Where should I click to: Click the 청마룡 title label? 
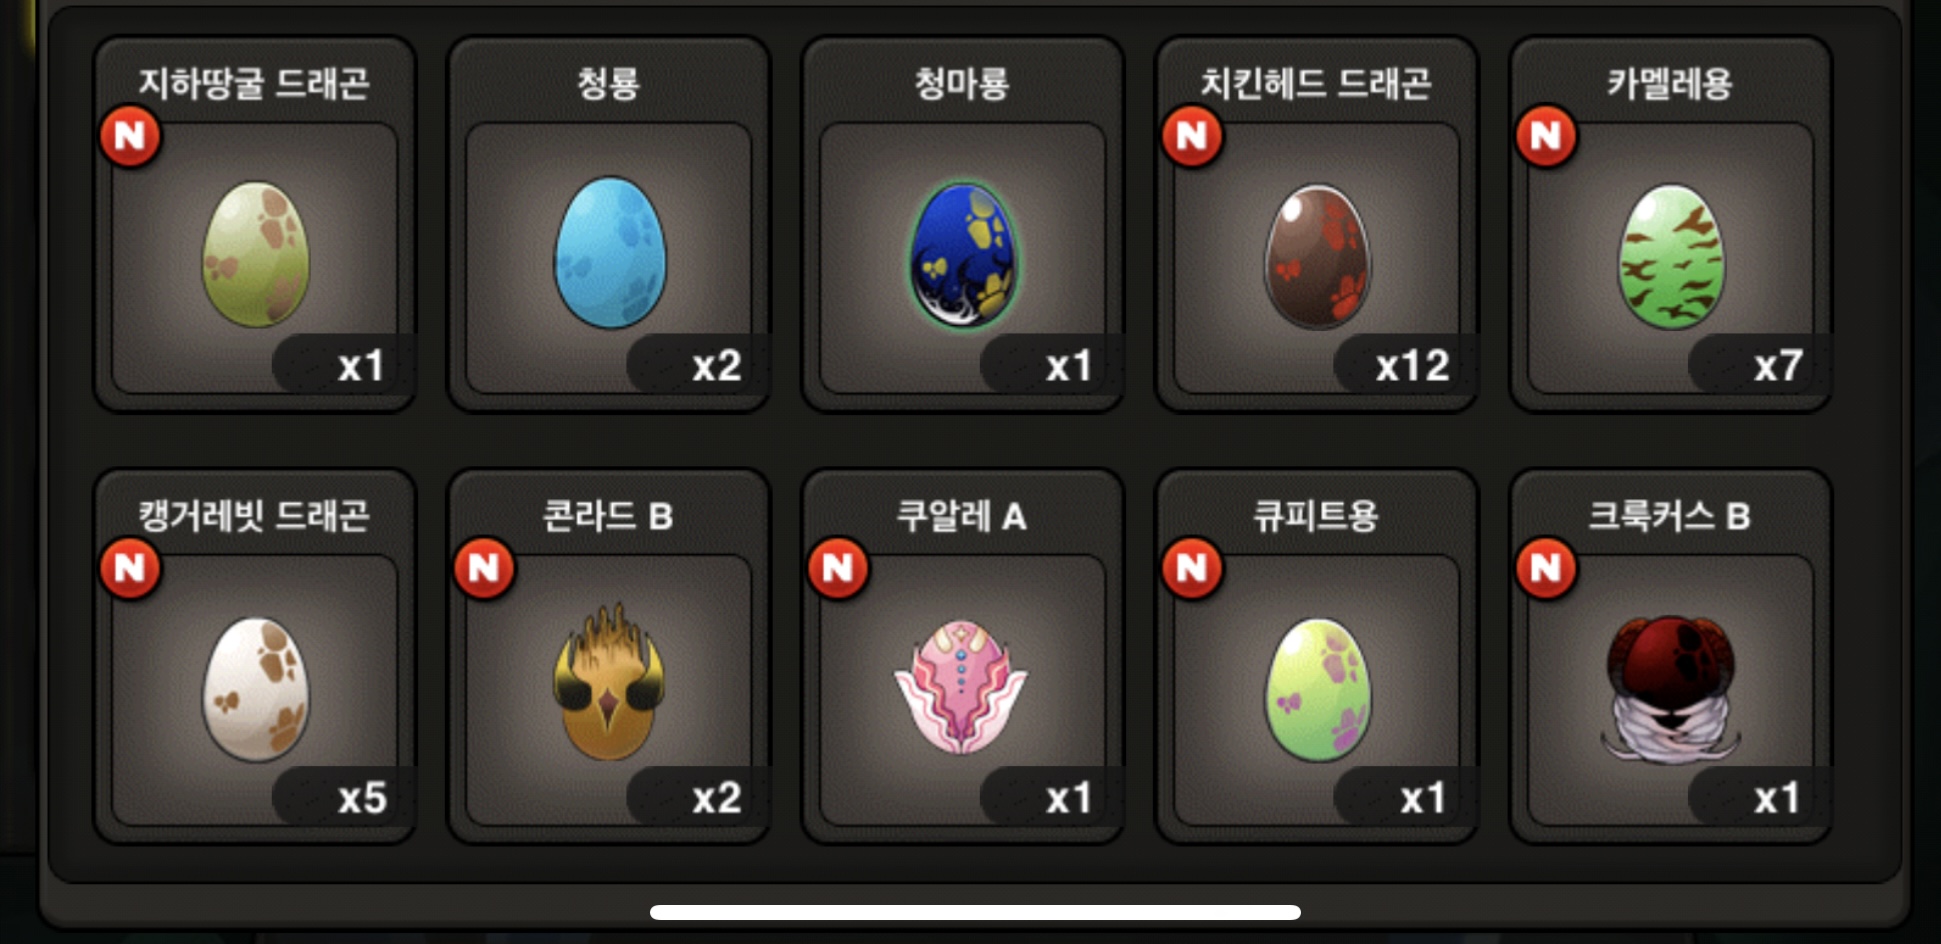962,83
